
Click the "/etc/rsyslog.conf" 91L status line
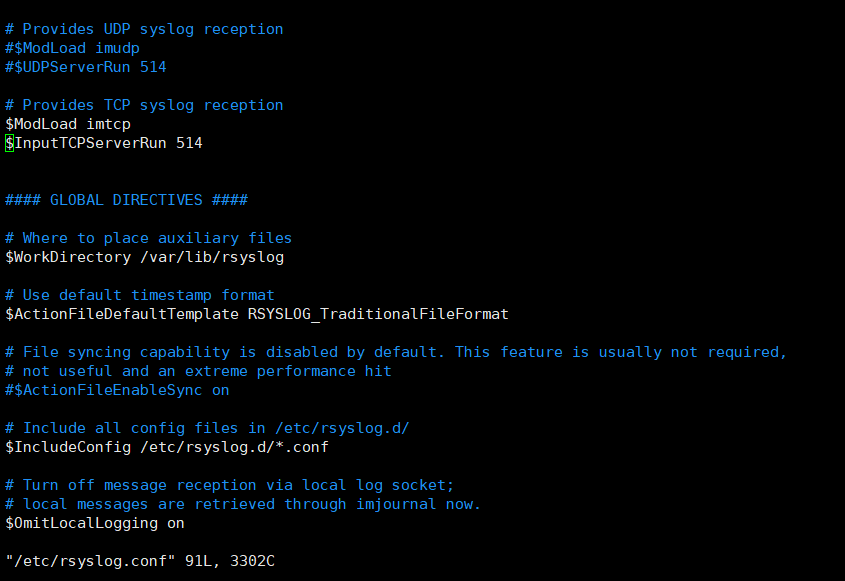[x=140, y=562]
